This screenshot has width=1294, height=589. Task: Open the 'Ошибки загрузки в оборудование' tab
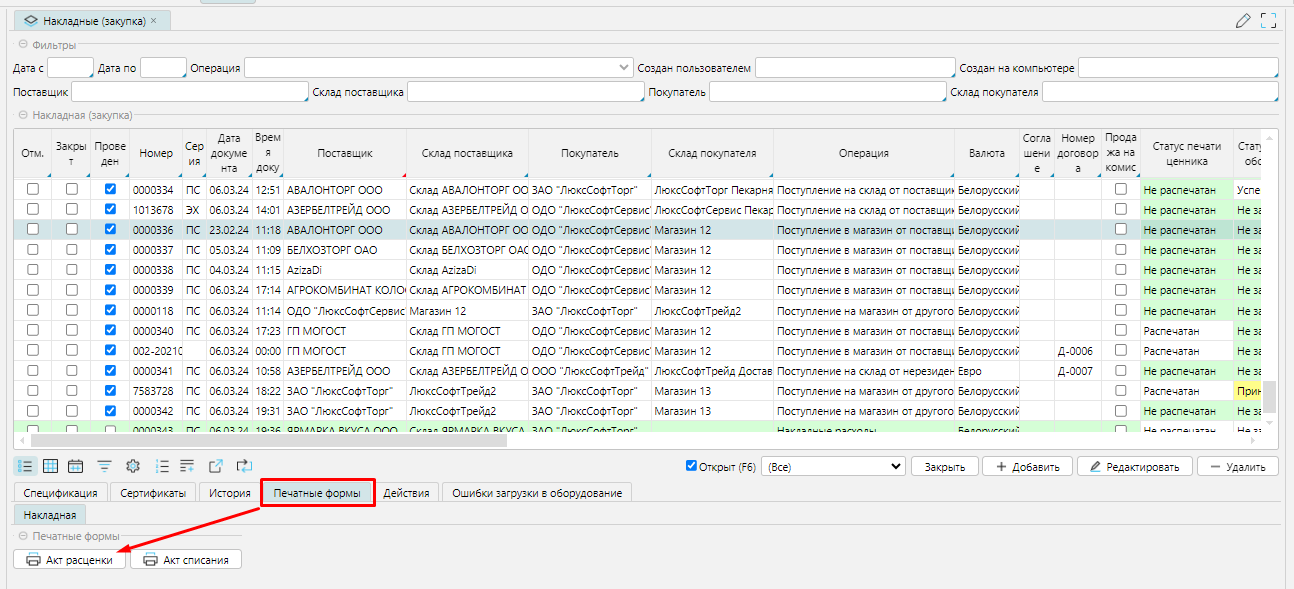pyautogui.click(x=536, y=493)
